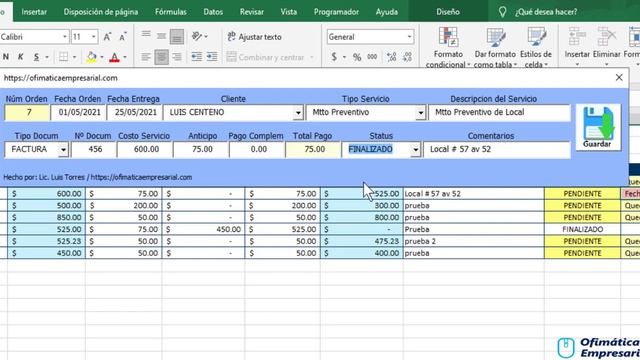
Task: Open the General number format dropdown
Action: click(409, 37)
